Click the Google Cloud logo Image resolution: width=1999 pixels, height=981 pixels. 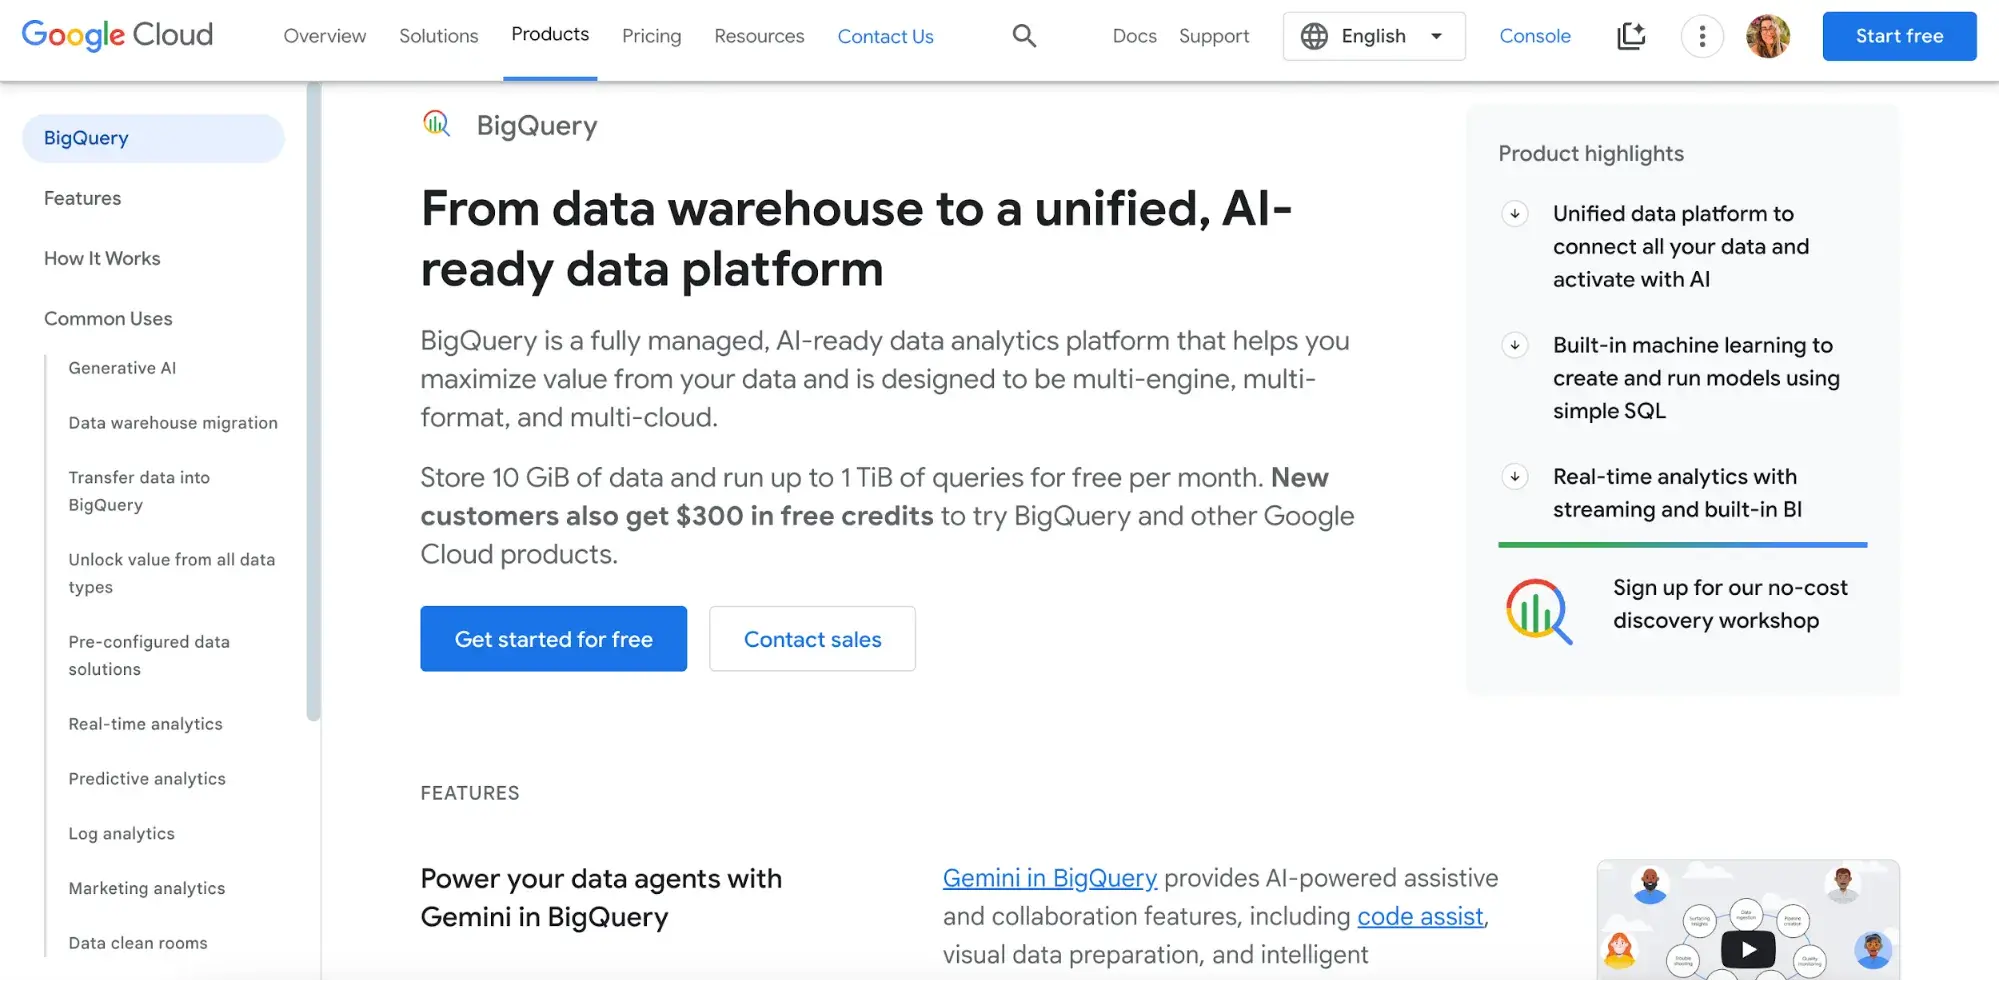point(117,35)
